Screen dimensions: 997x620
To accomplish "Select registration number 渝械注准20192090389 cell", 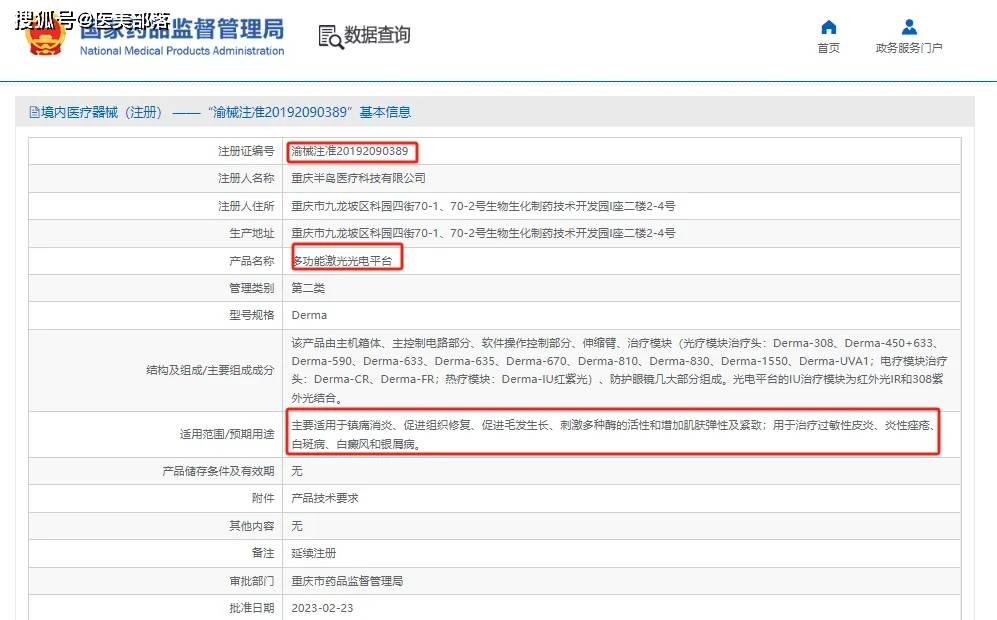I will click(x=350, y=151).
